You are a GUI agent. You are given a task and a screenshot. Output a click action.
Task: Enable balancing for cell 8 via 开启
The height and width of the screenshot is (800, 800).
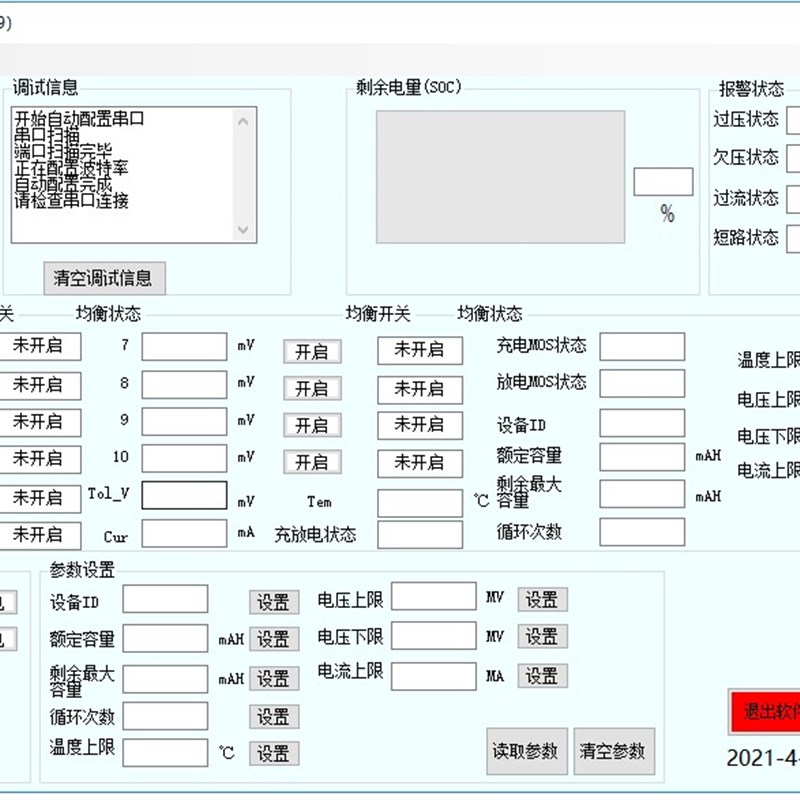tap(311, 388)
